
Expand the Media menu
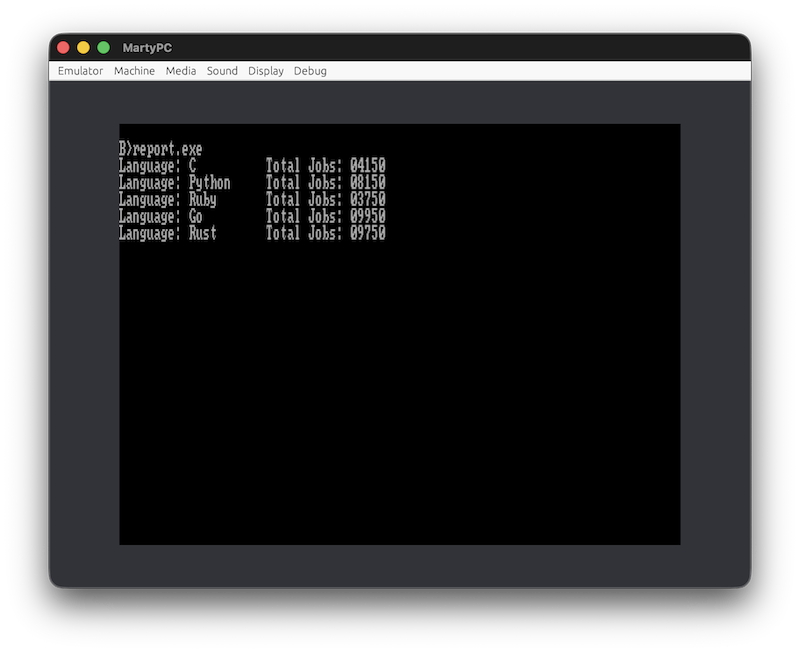pyautogui.click(x=181, y=71)
